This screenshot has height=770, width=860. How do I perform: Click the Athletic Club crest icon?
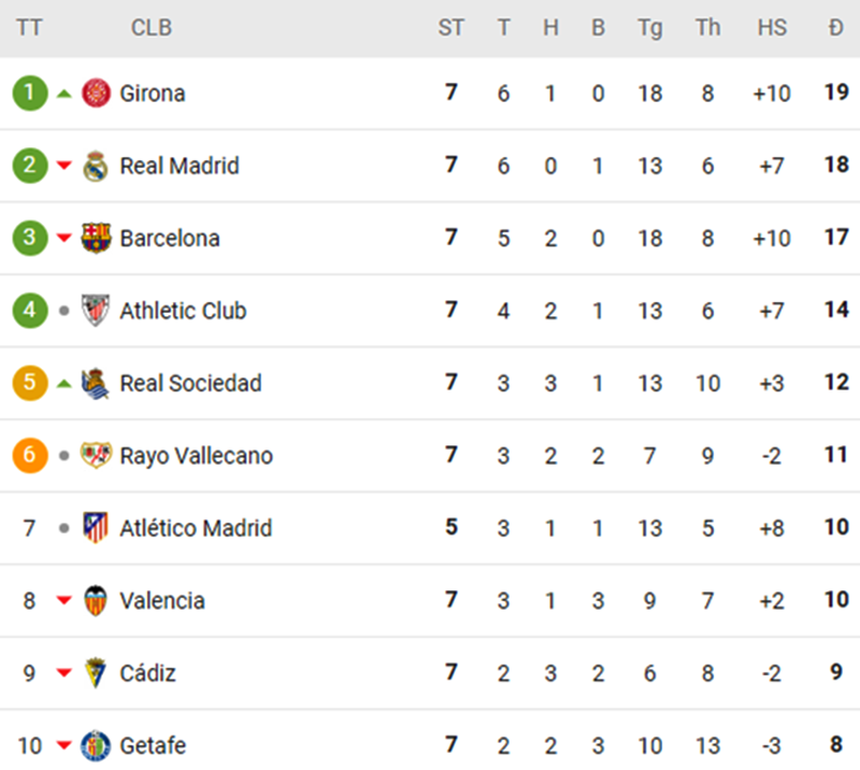pos(95,311)
